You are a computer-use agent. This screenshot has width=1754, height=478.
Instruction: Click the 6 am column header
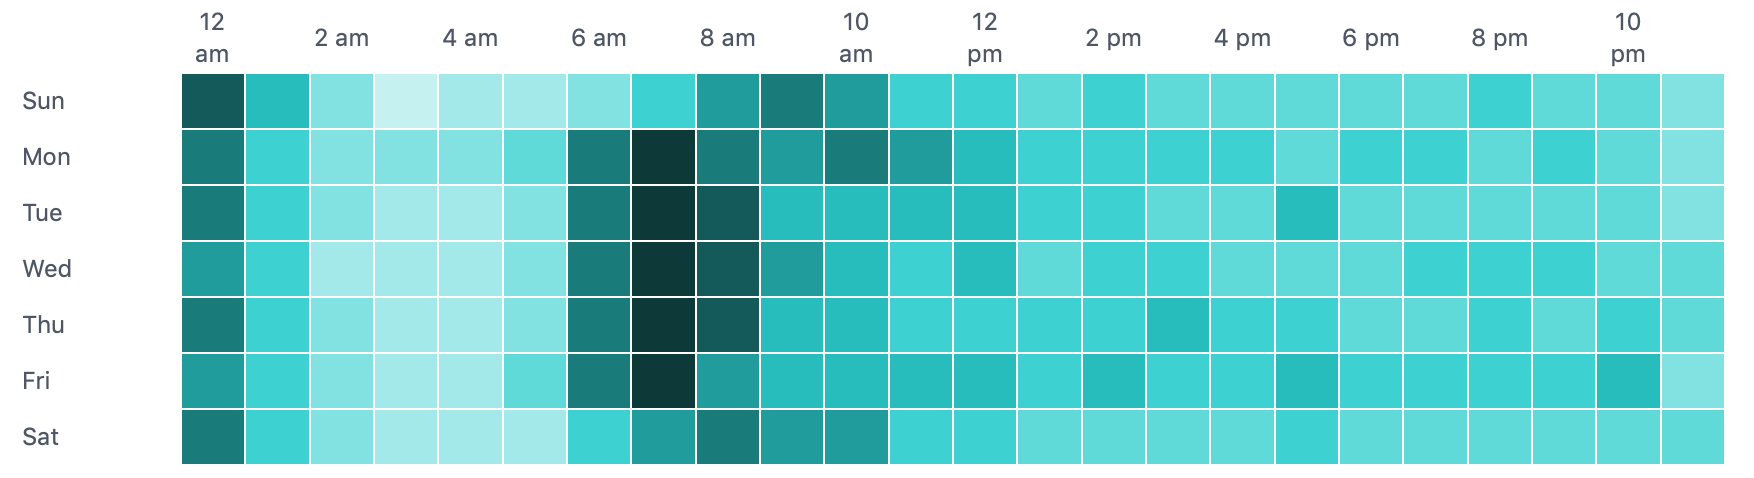(599, 38)
